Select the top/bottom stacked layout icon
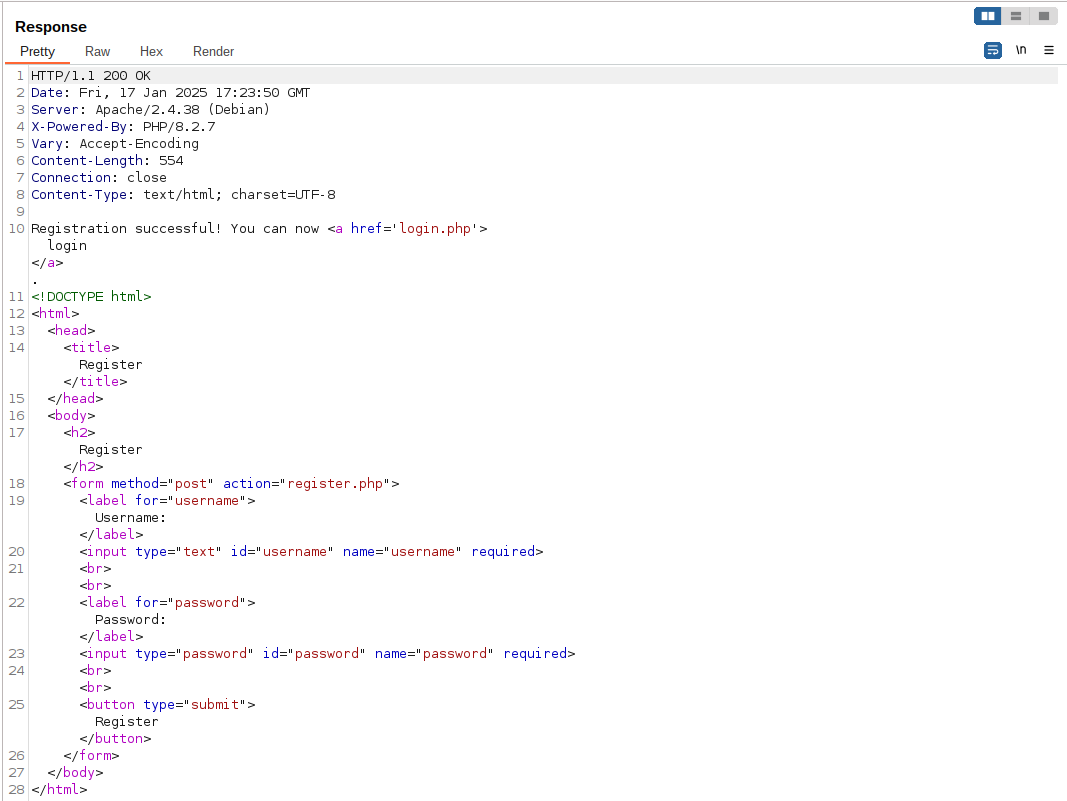Image resolution: width=1067 pixels, height=801 pixels. click(x=1016, y=16)
